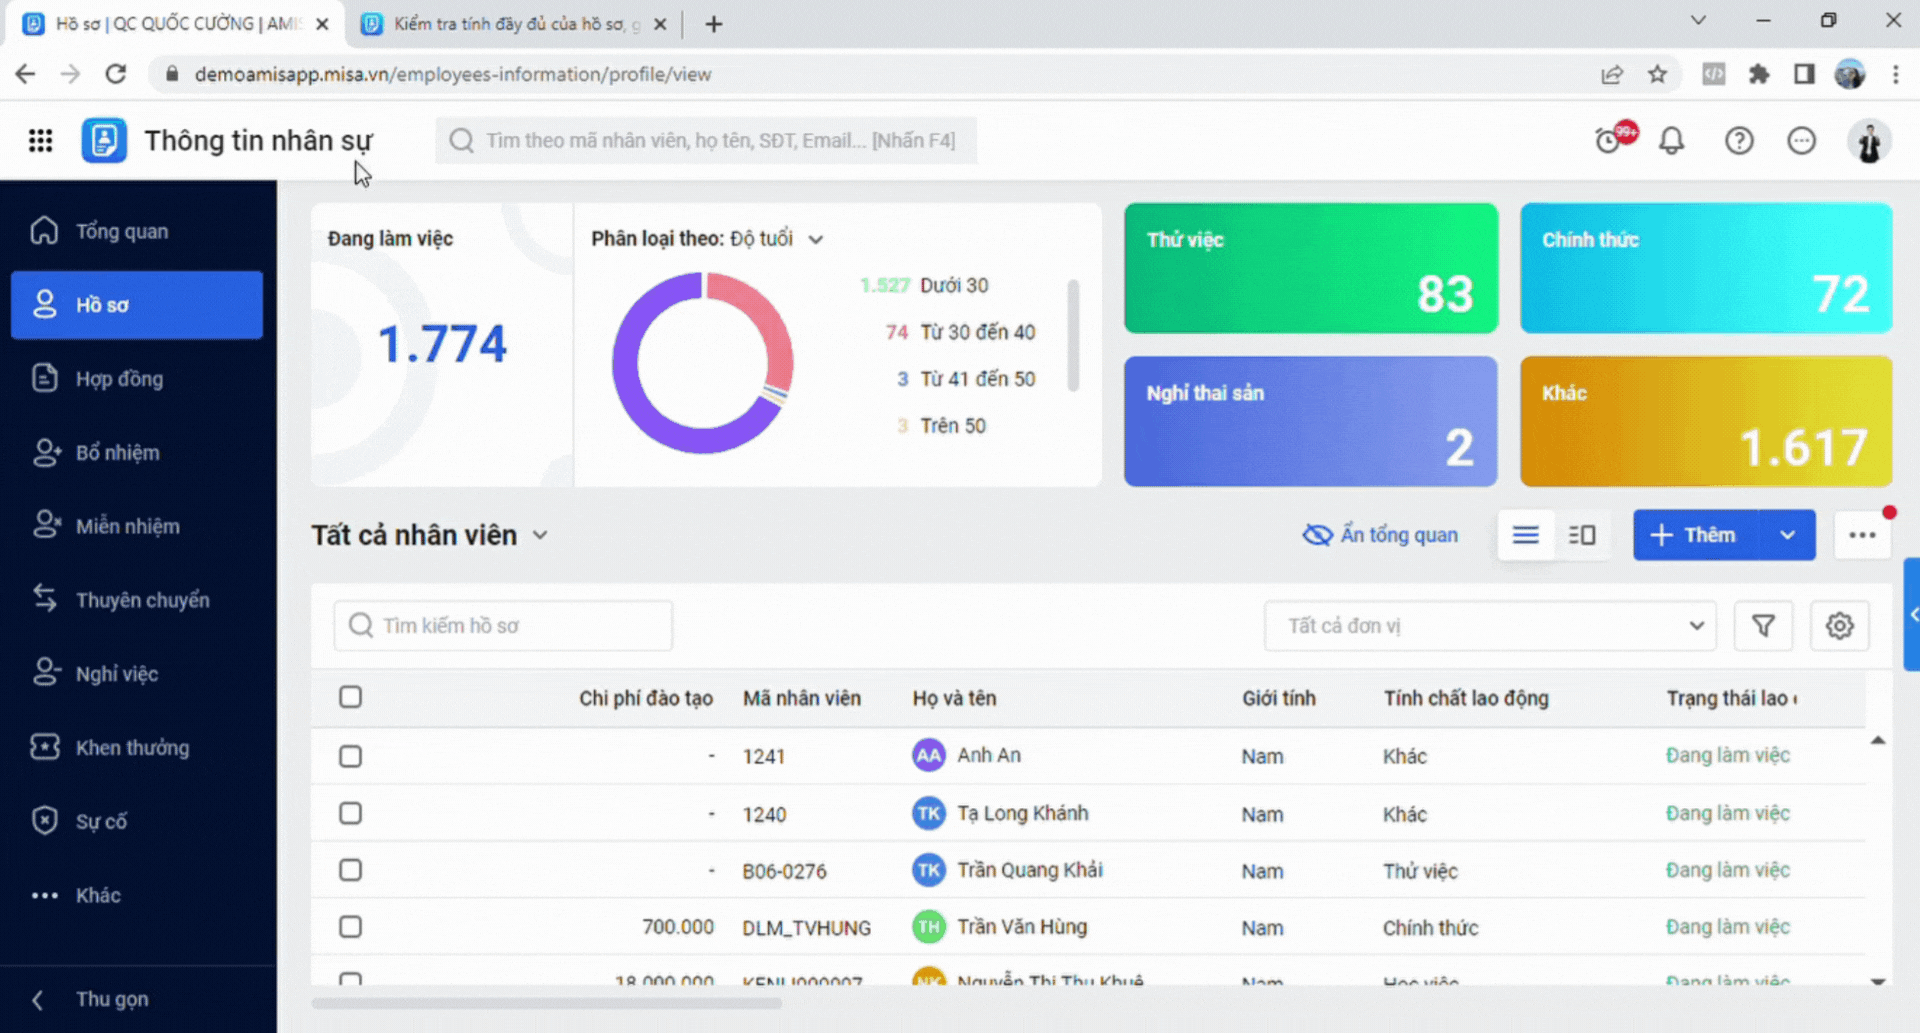
Task: Click the notification bell icon
Action: 1672,141
